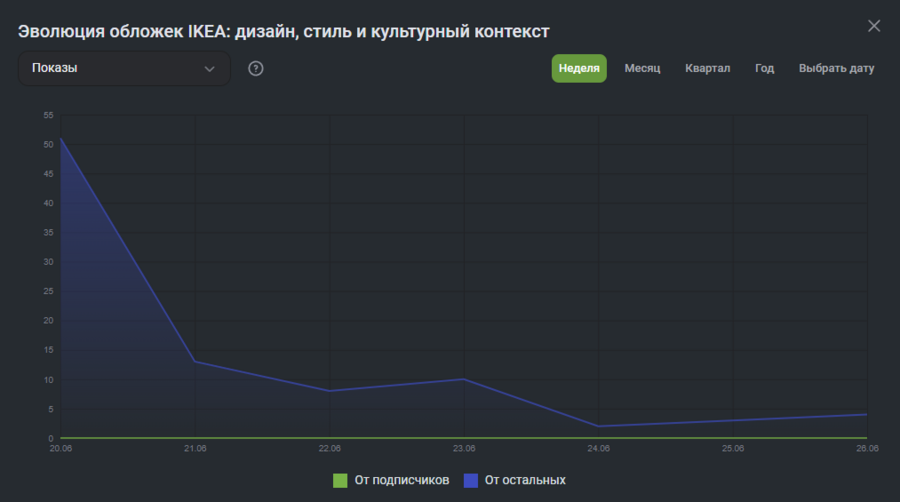Close the statistics dialog with X
Viewport: 900px width, 502px height.
click(874, 26)
